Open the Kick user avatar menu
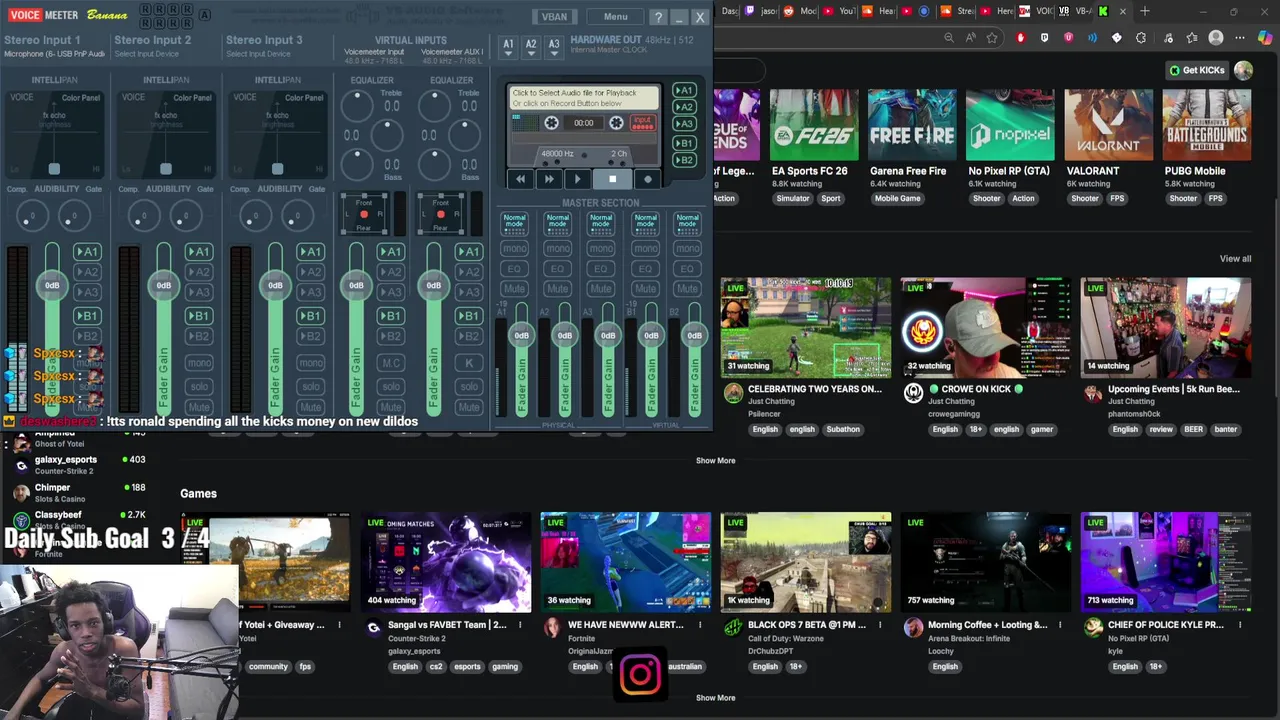The image size is (1280, 720). 1243,70
